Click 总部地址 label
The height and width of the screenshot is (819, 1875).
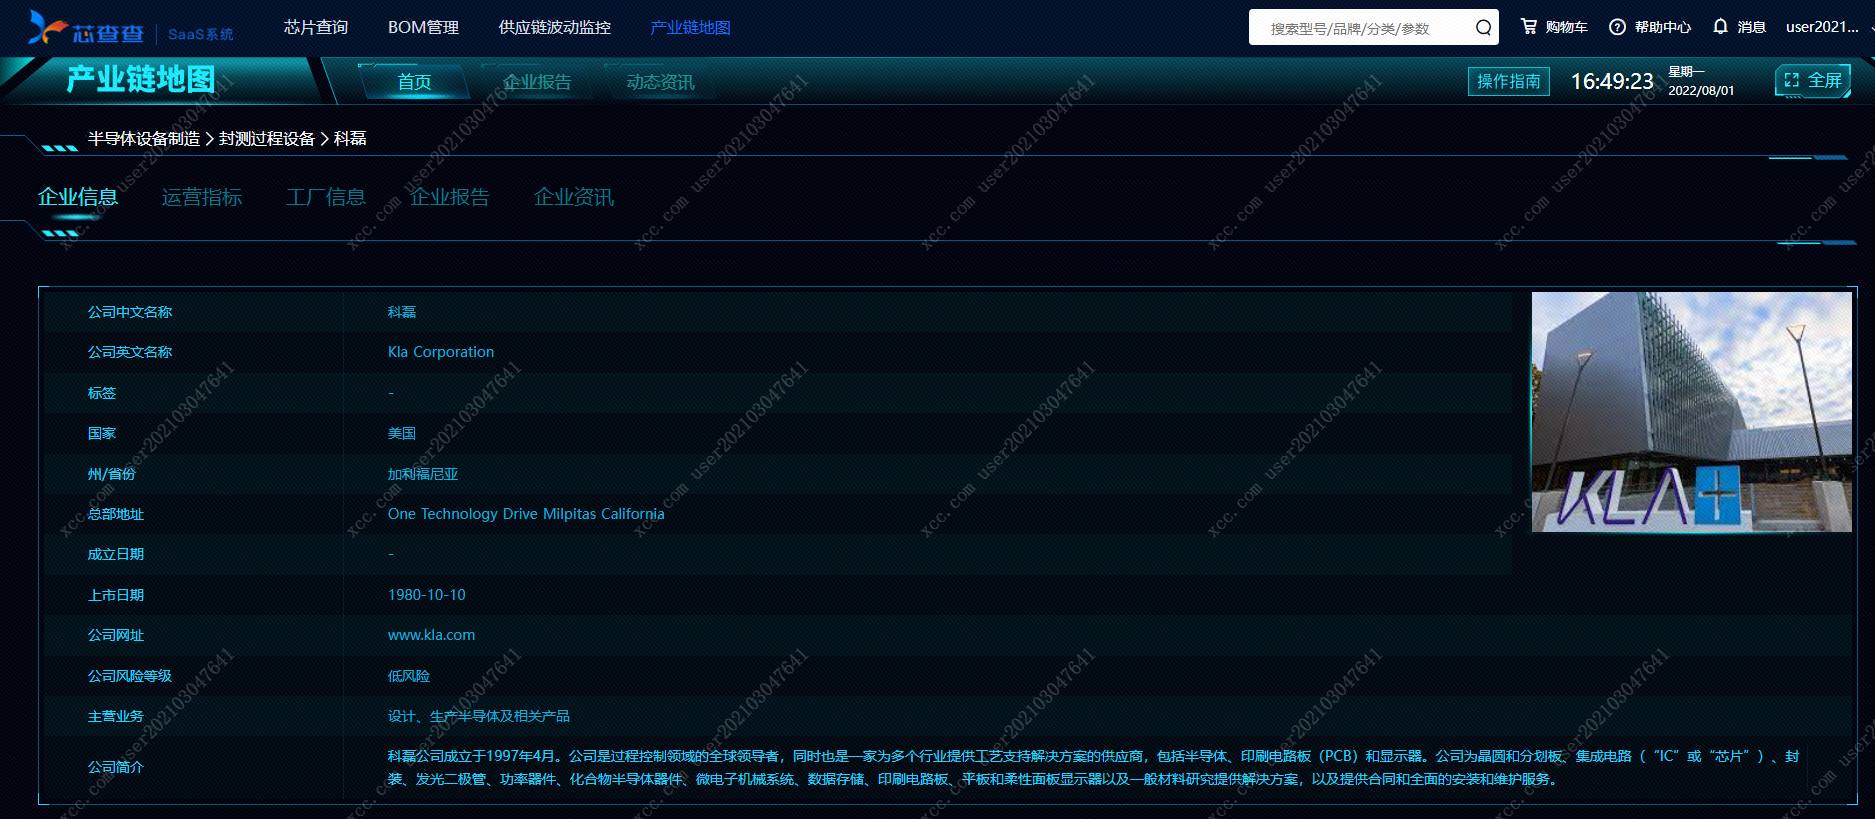pyautogui.click(x=116, y=514)
